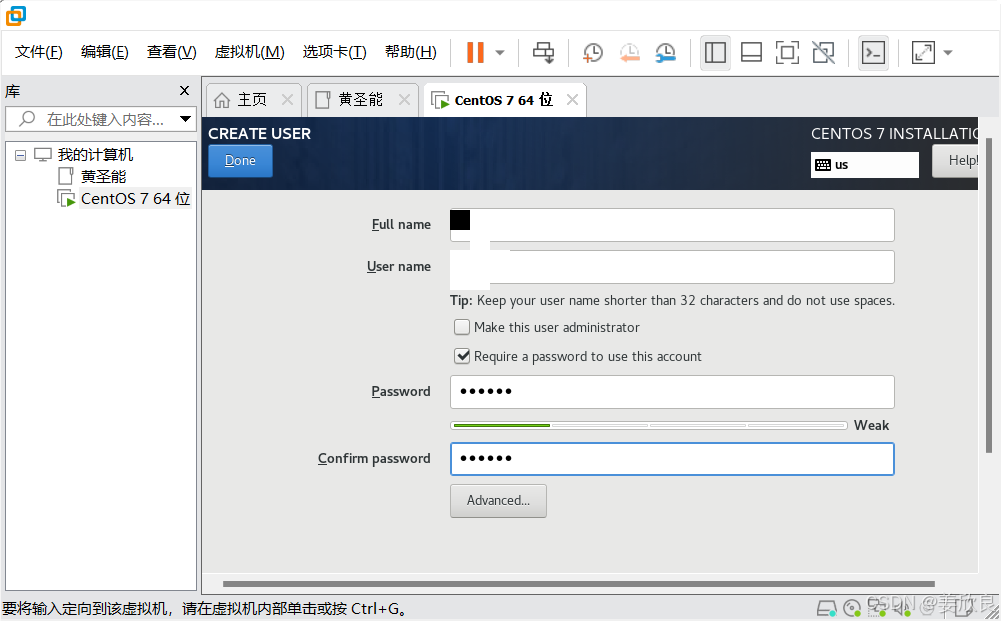Click the User name input field
Image resolution: width=1001 pixels, height=621 pixels.
click(672, 267)
